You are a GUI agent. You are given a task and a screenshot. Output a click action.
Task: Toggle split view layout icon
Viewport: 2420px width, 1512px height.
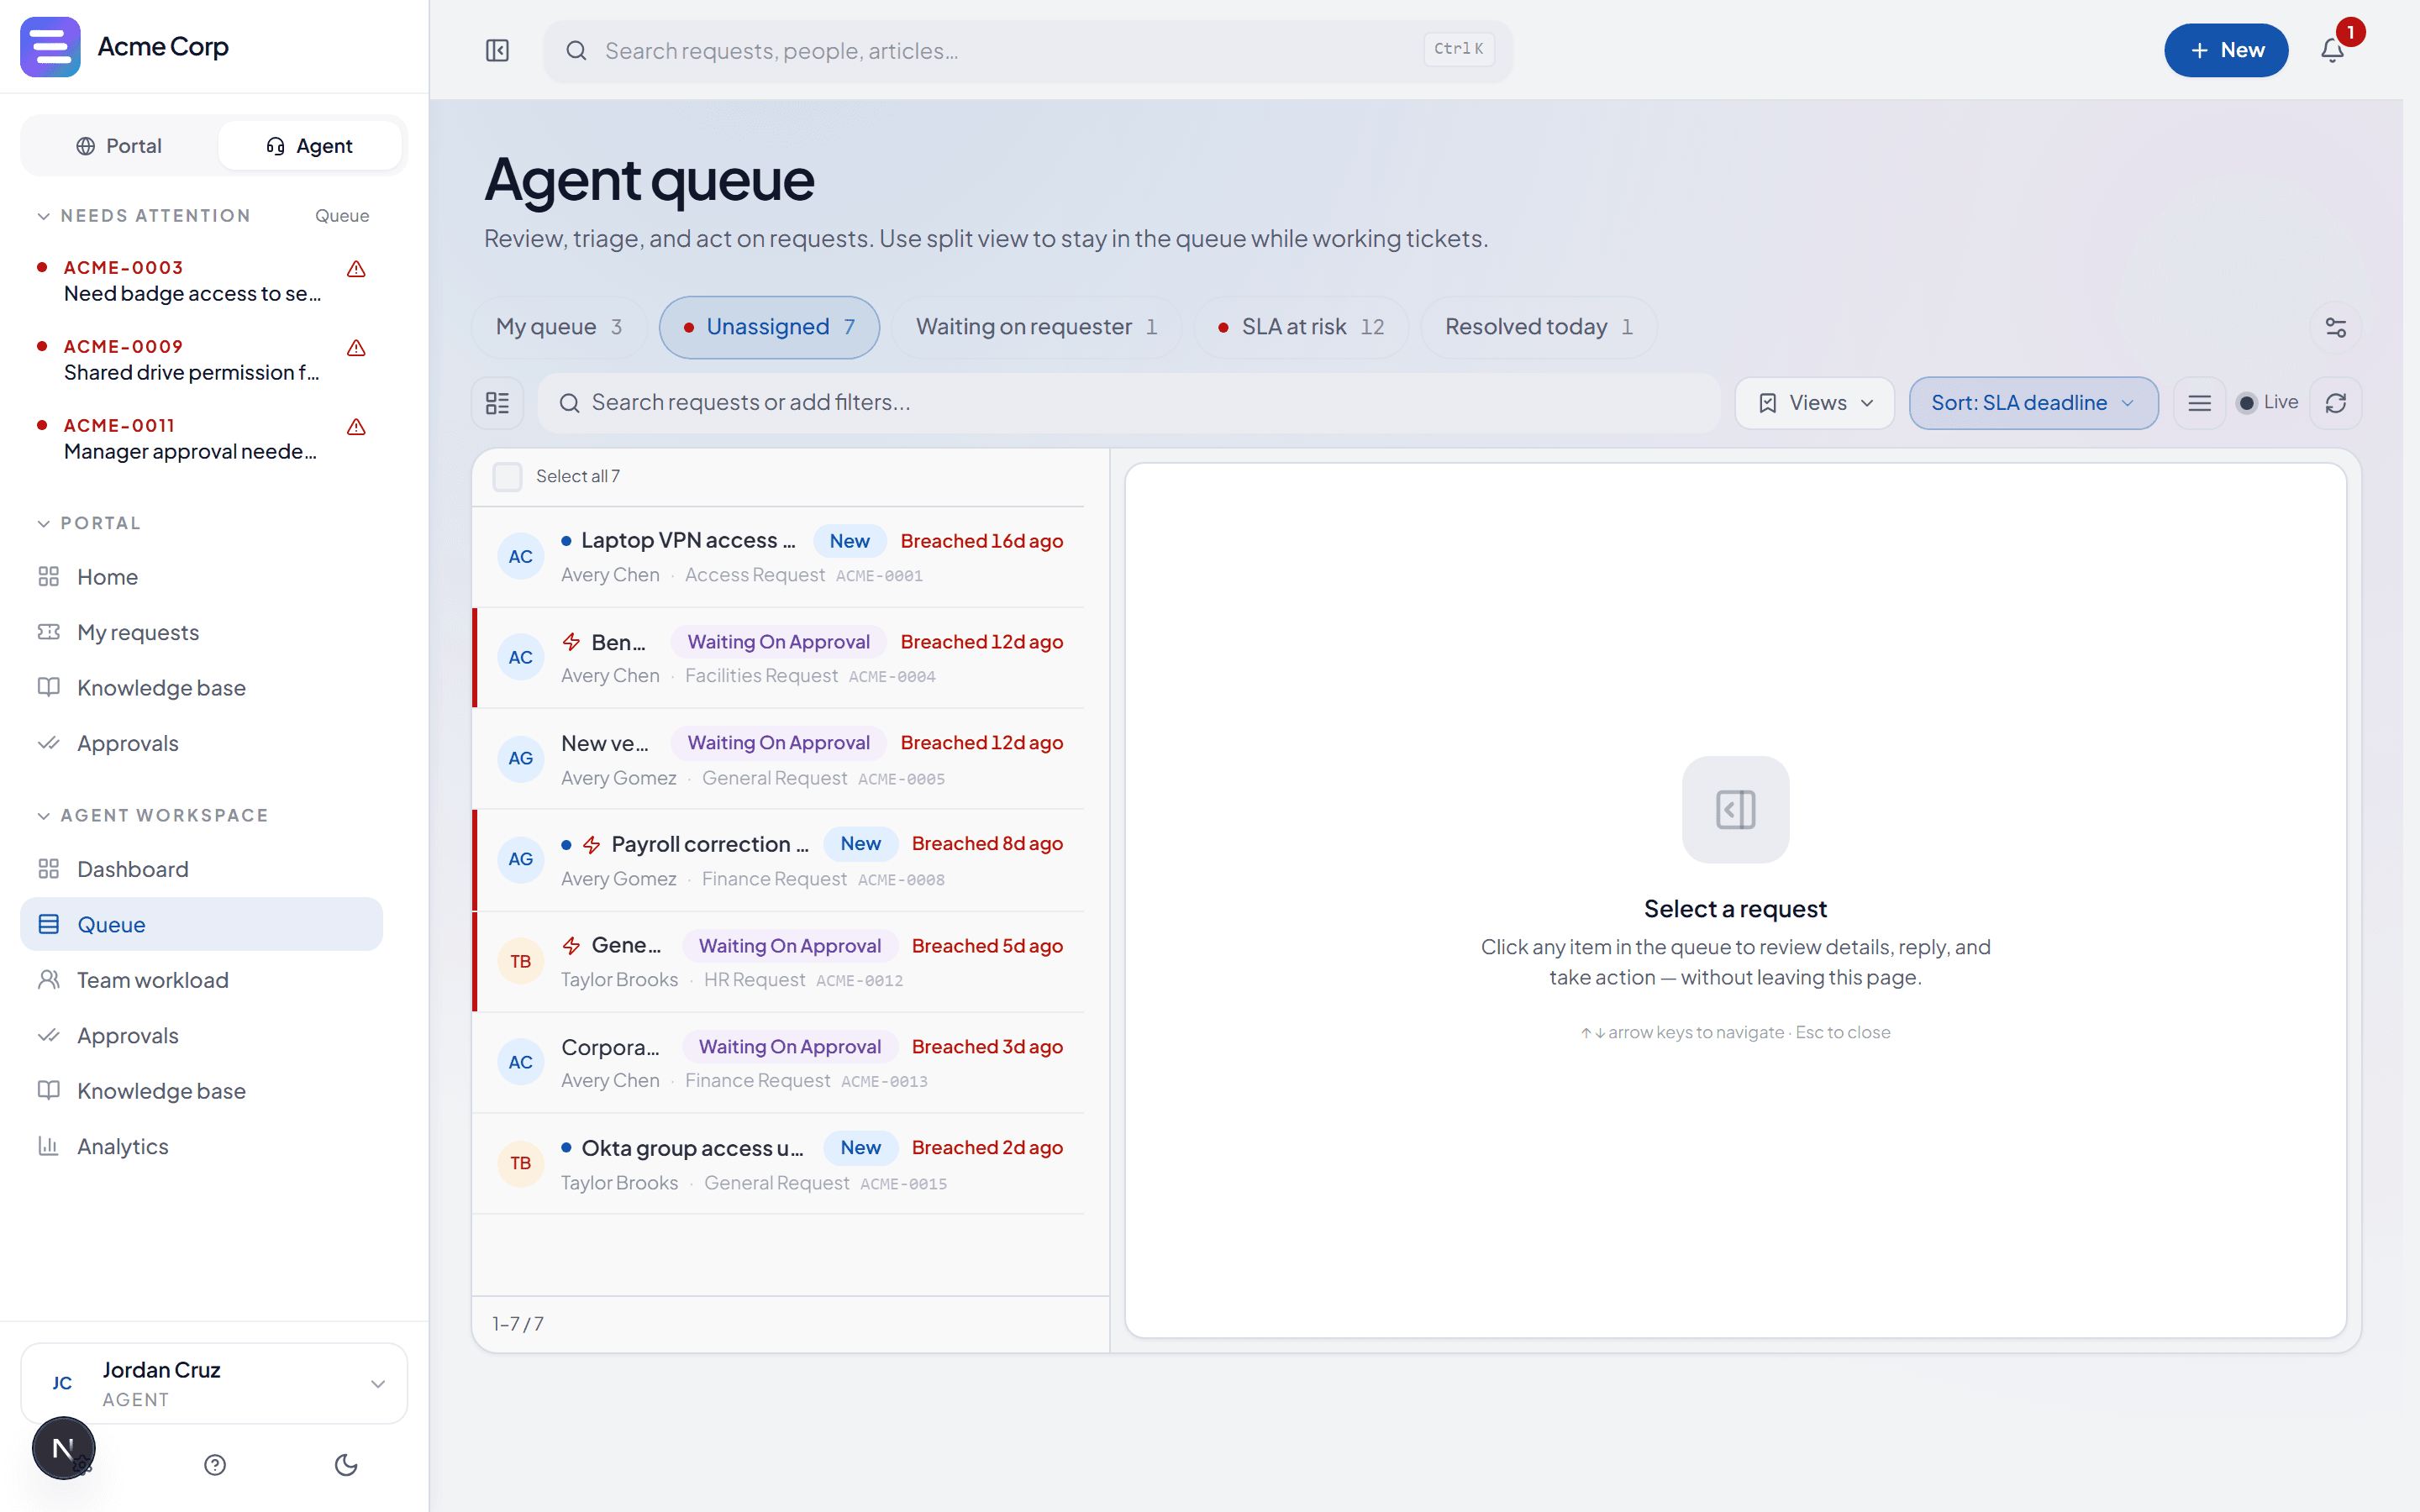click(497, 403)
